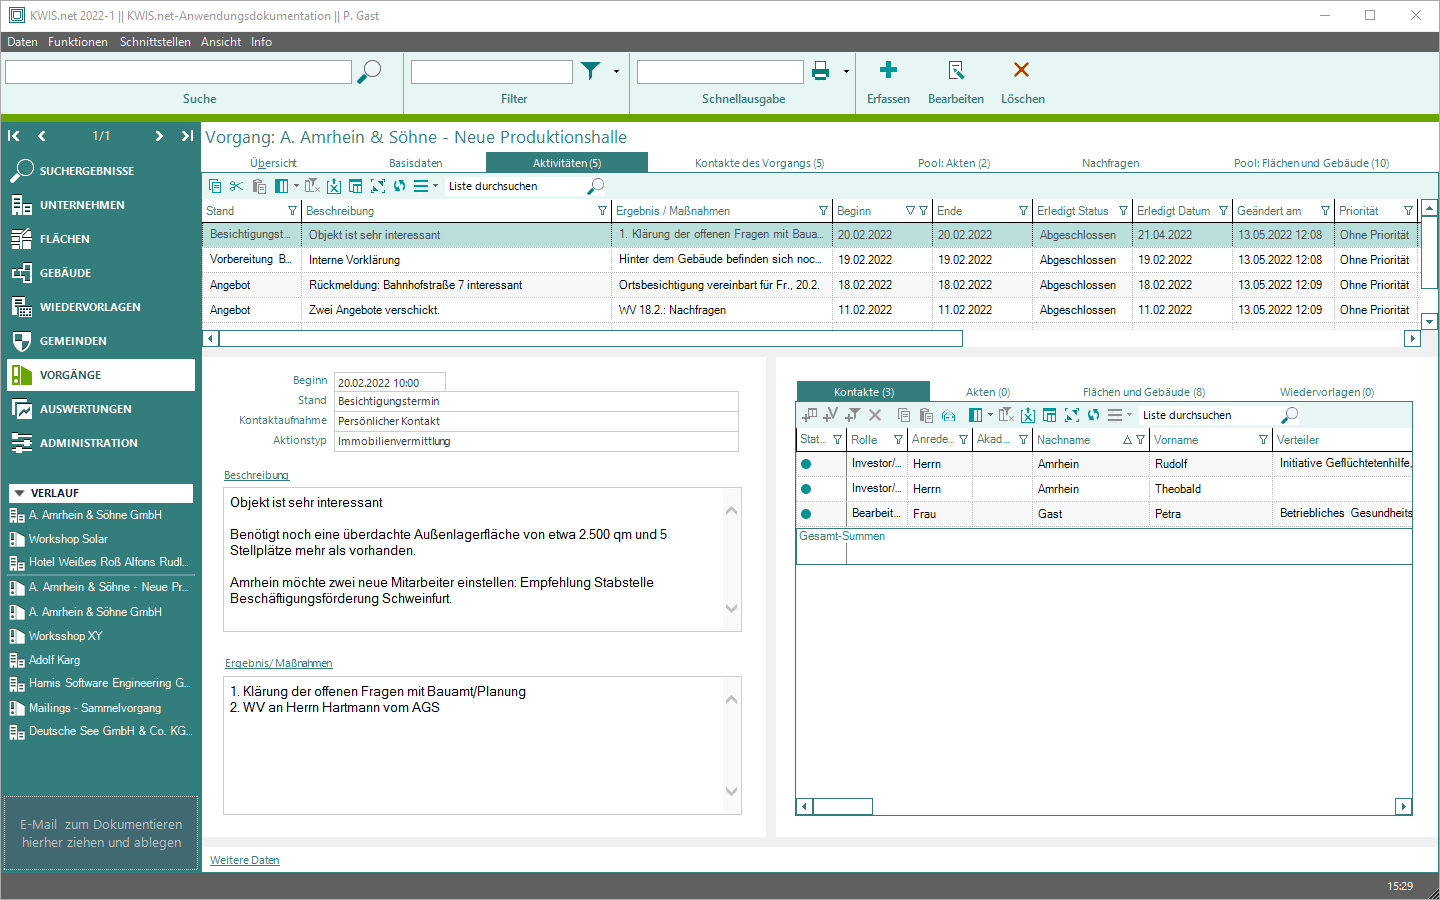Click envelope icon in Kontakte toolbar
Viewport: 1440px width, 900px height.
point(949,415)
